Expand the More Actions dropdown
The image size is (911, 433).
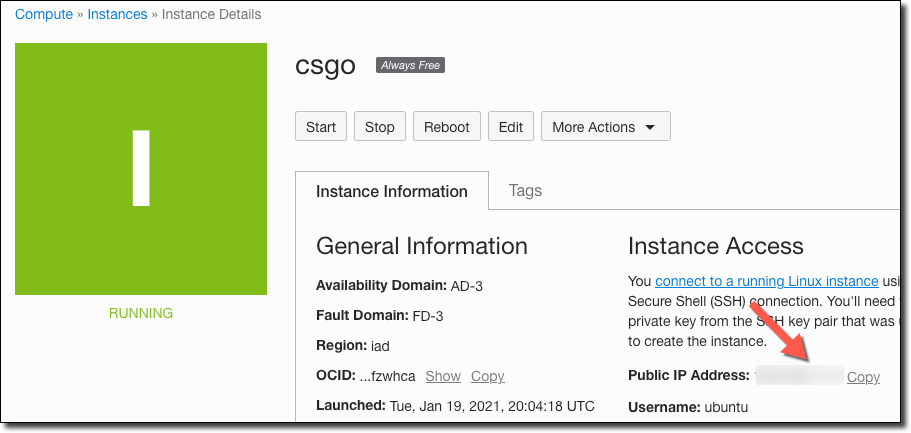[x=605, y=127]
